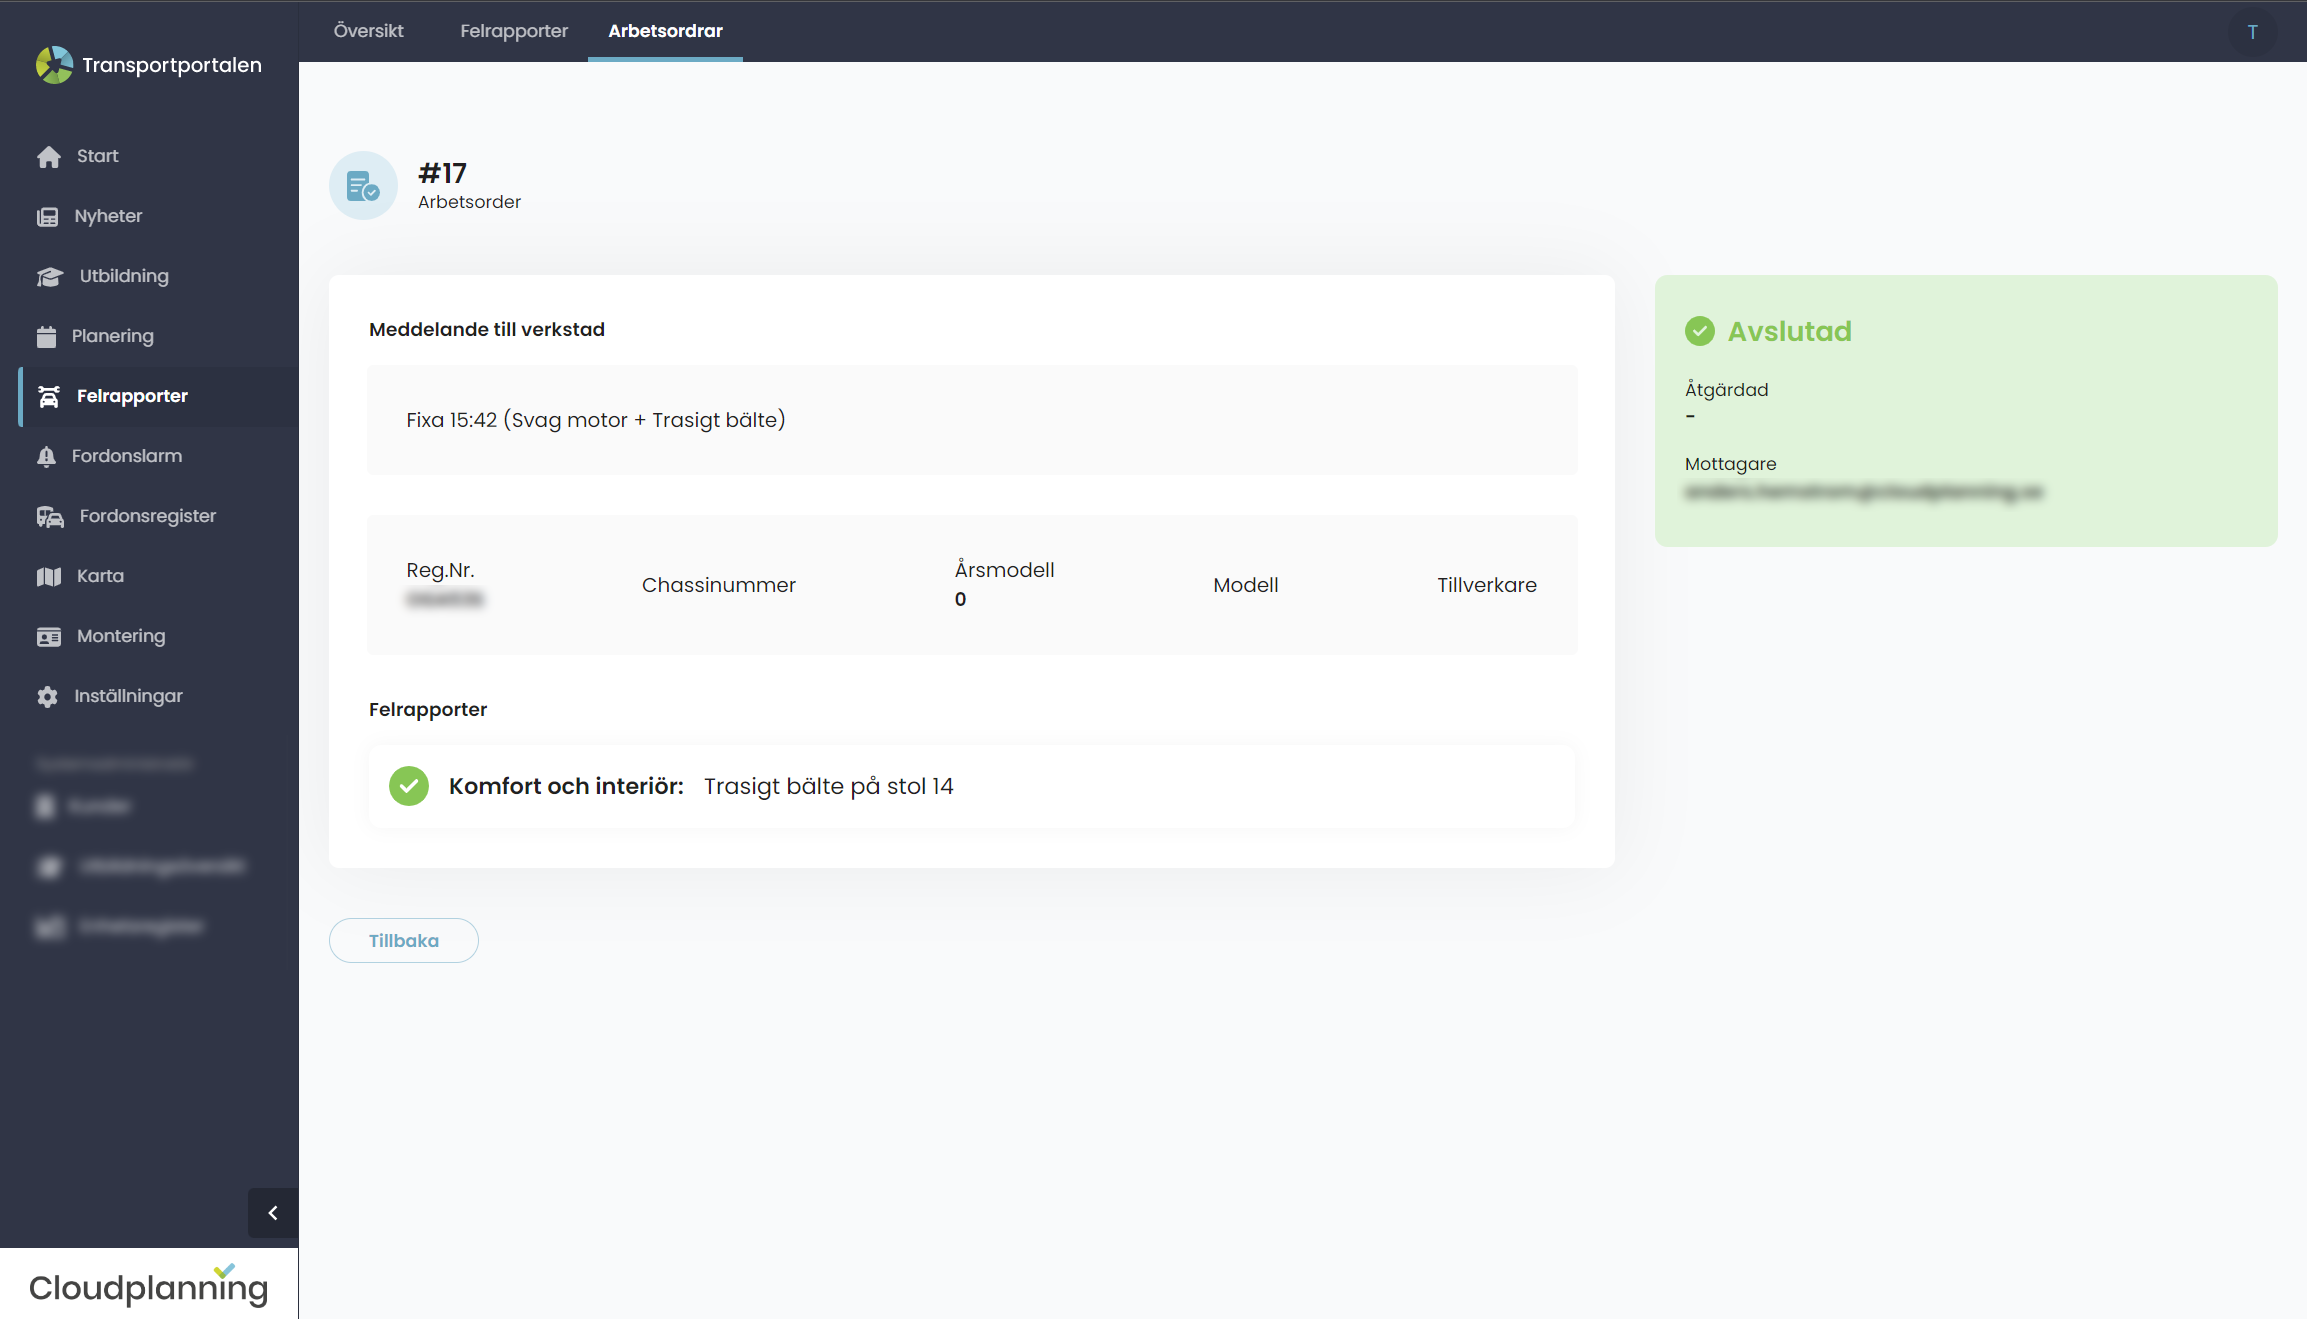Viewport: 2307px width, 1319px height.
Task: Open Fordonsregister in the sidebar
Action: click(x=158, y=516)
